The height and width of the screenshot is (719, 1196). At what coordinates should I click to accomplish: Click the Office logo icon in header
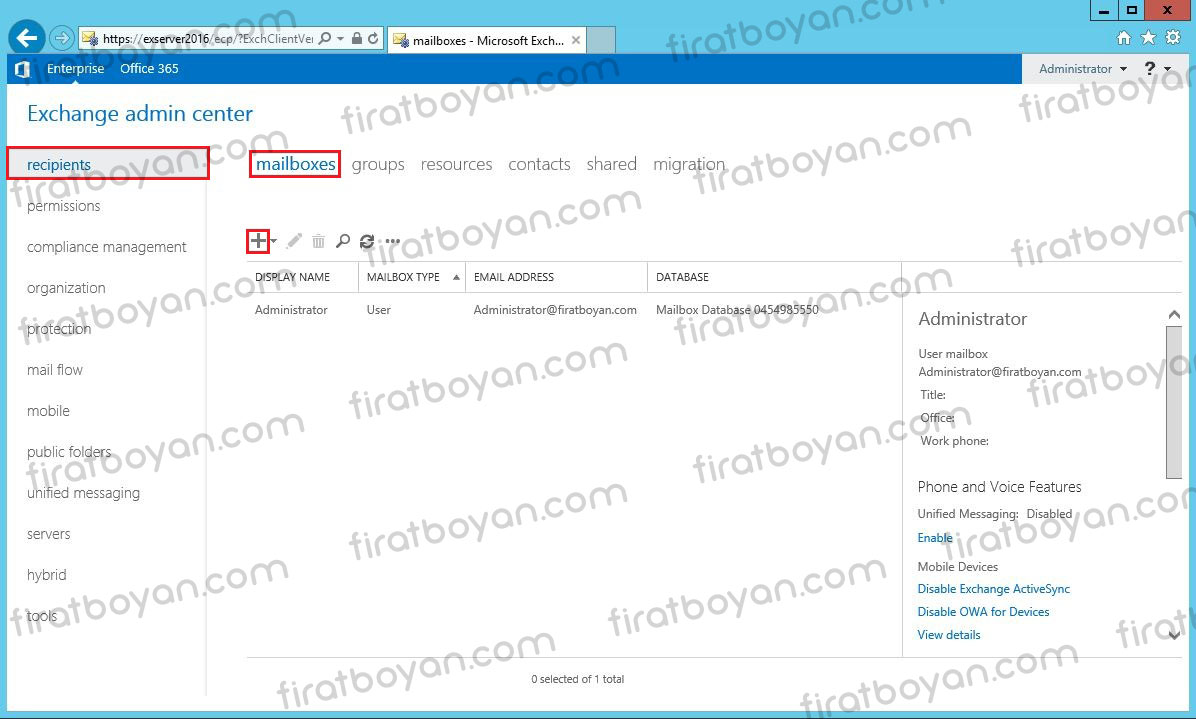point(22,69)
